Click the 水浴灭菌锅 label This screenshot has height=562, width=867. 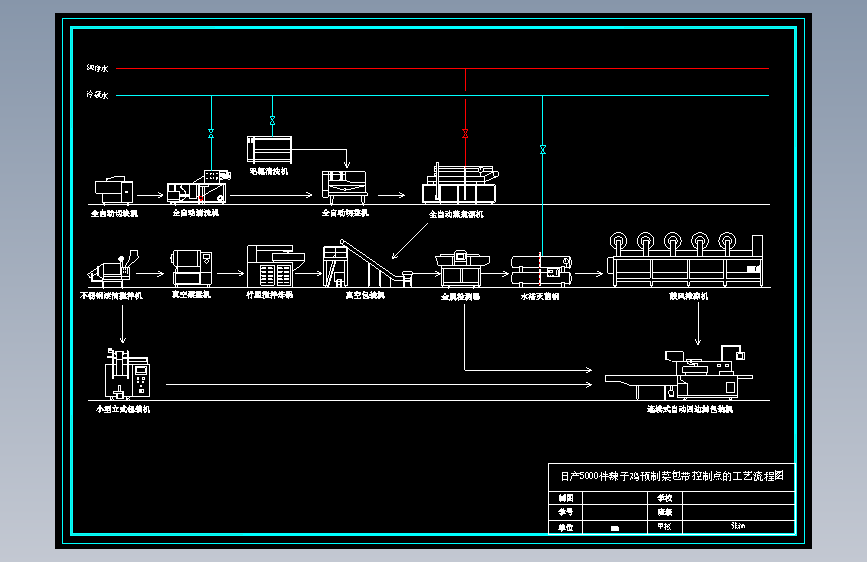540,296
